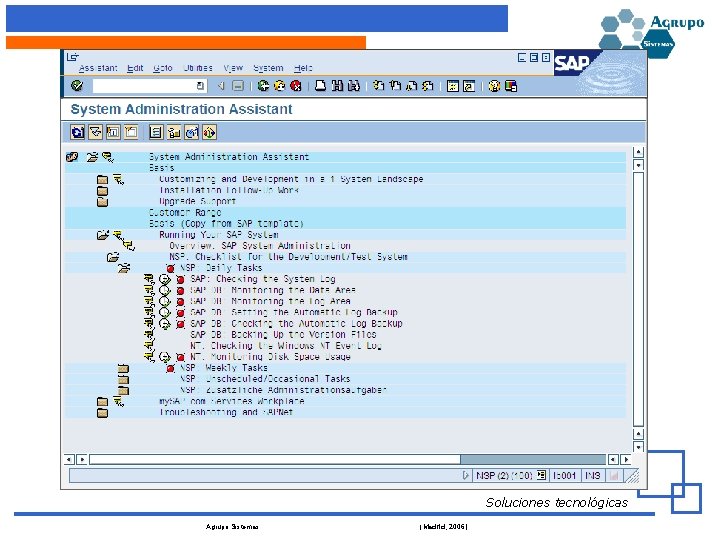The width and height of the screenshot is (720, 540).
Task: Expand the mySAP.com Services Workplace folder
Action: coord(102,402)
